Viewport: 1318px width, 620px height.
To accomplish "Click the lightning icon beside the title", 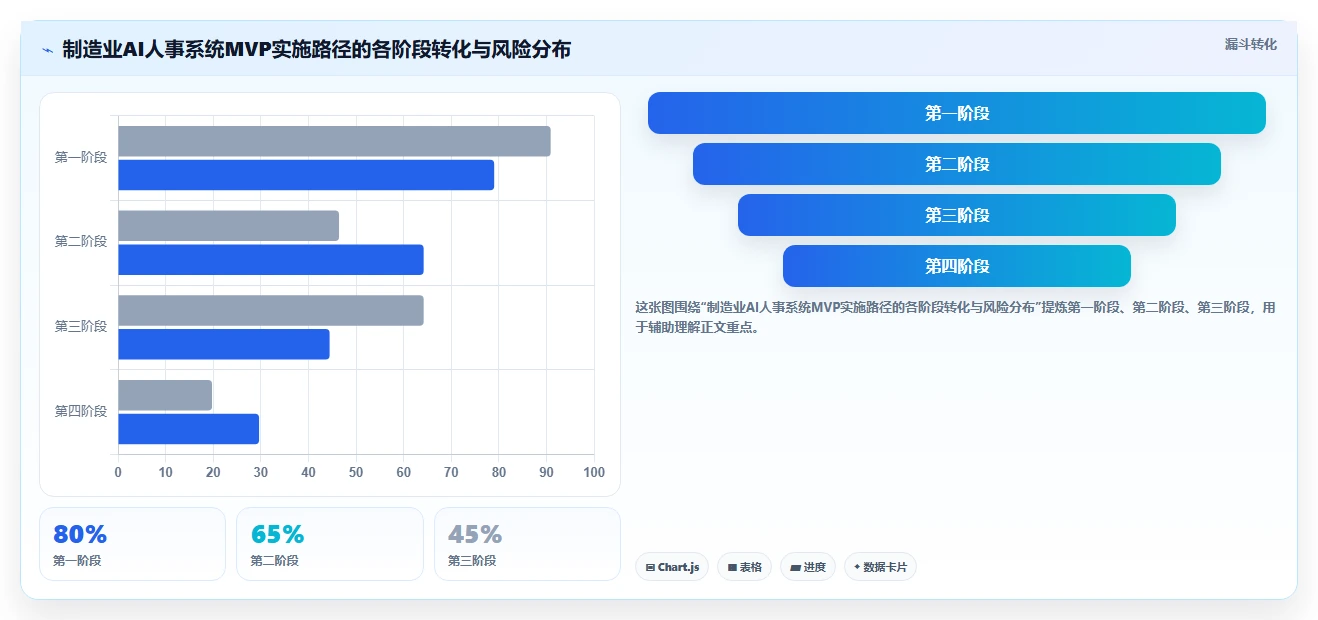I will 48,50.
